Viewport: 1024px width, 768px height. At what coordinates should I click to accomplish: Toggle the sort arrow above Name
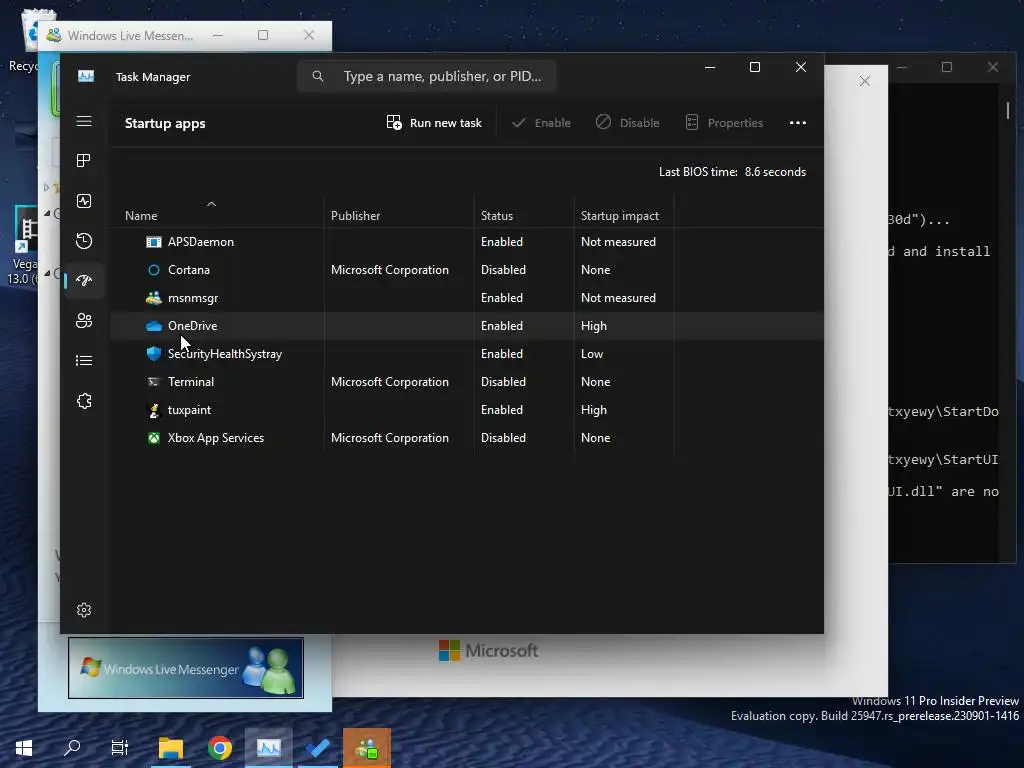211,204
